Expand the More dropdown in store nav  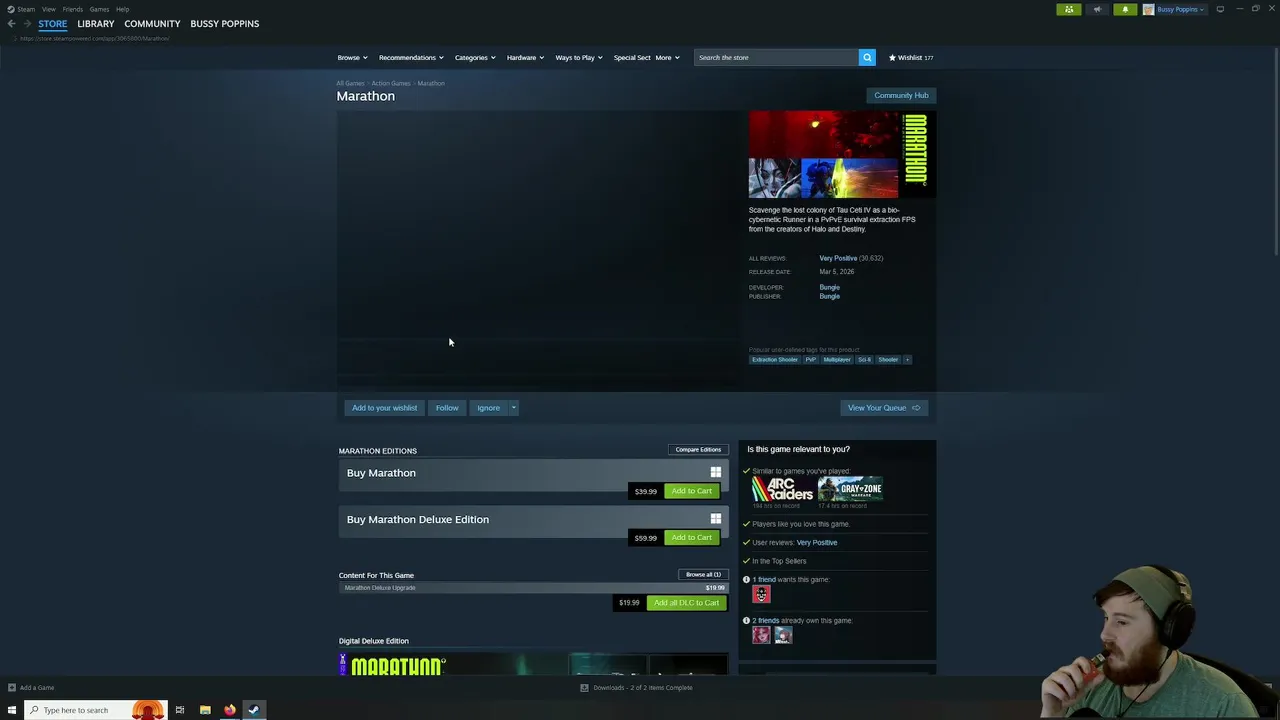click(667, 57)
